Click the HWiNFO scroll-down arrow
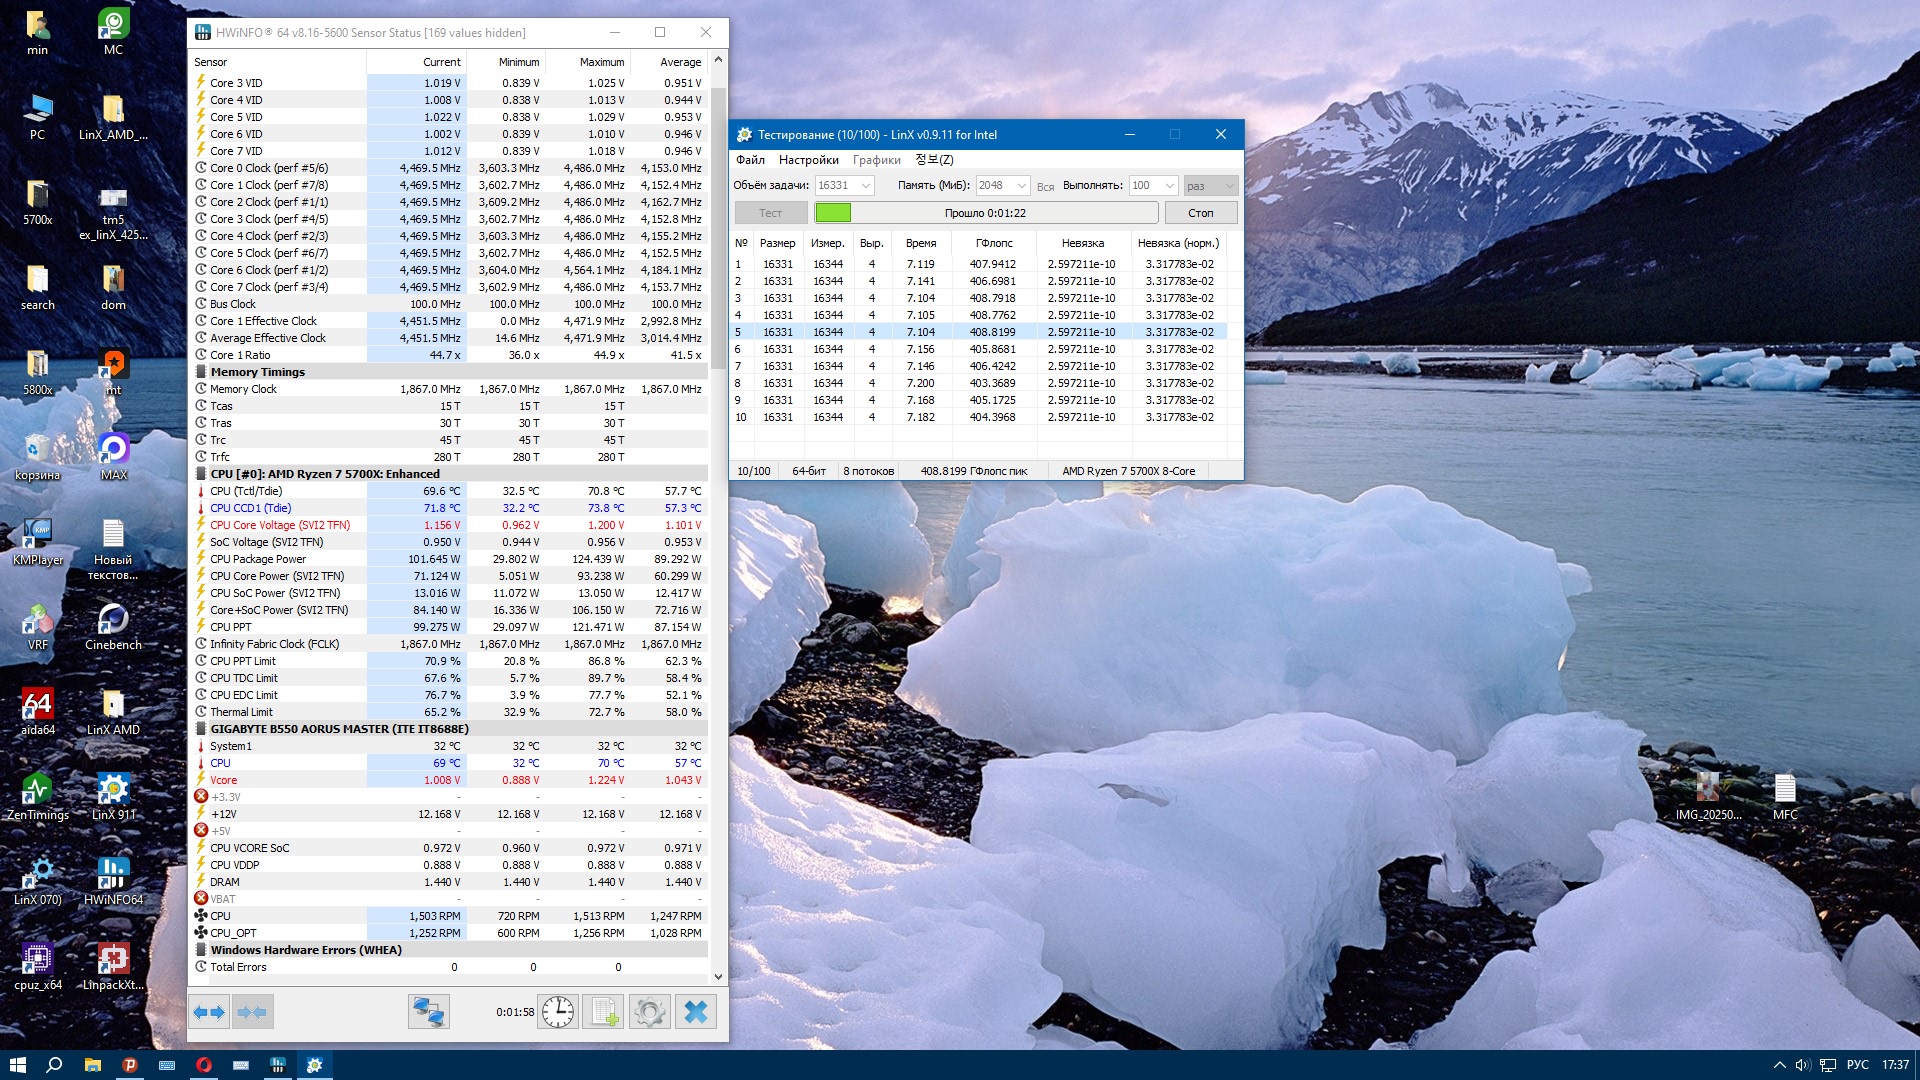Viewport: 1920px width, 1080px height. 718,977
